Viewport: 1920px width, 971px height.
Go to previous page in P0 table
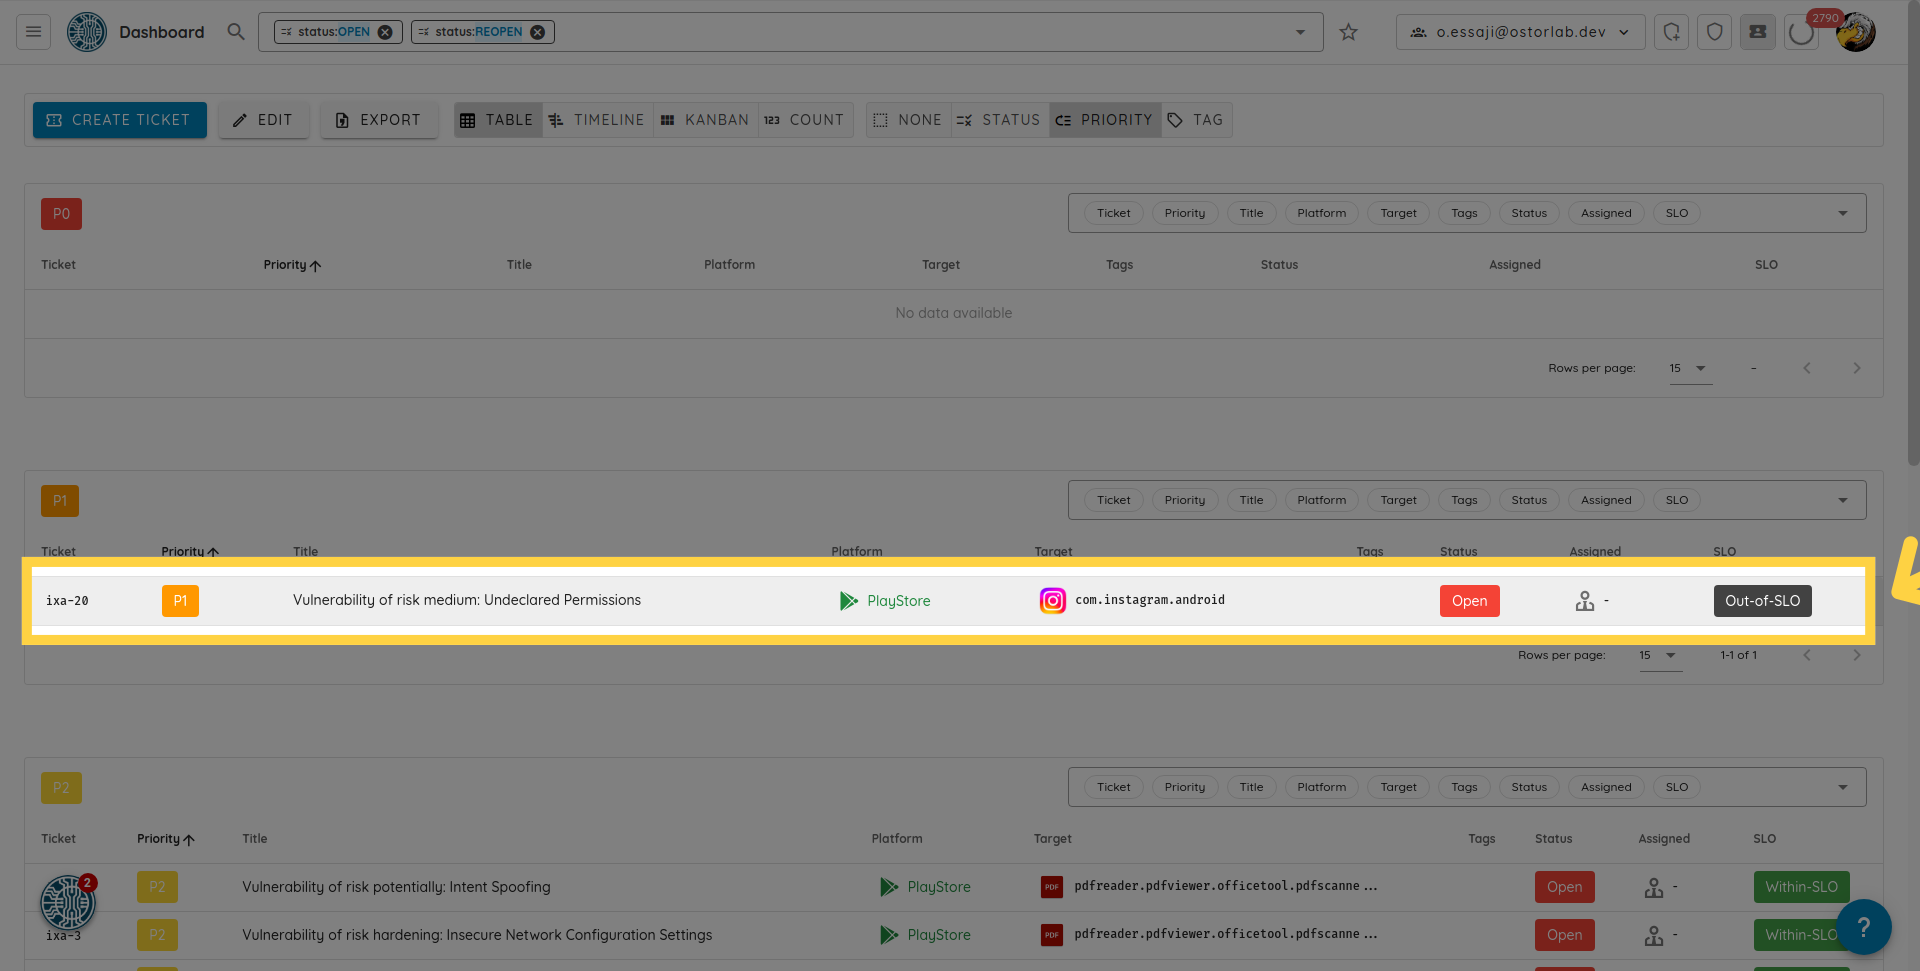coord(1807,368)
